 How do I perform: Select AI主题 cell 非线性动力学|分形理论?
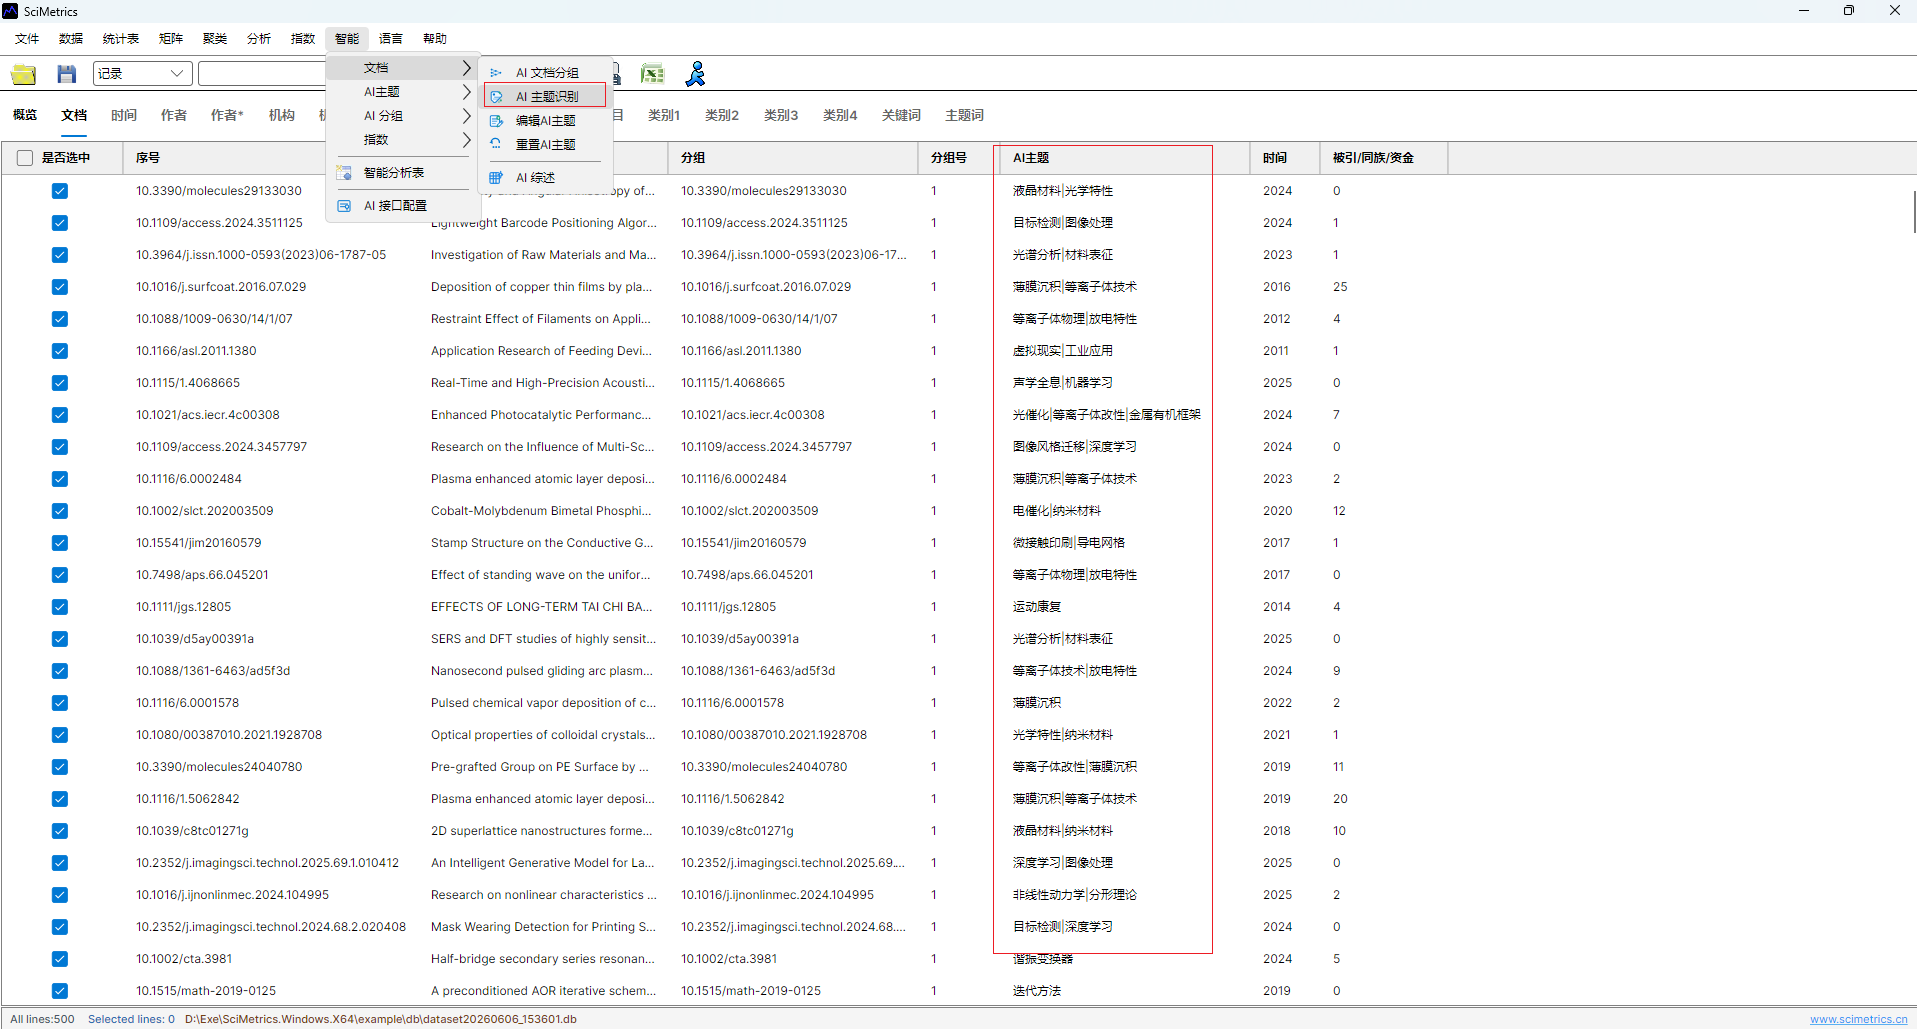[1074, 895]
